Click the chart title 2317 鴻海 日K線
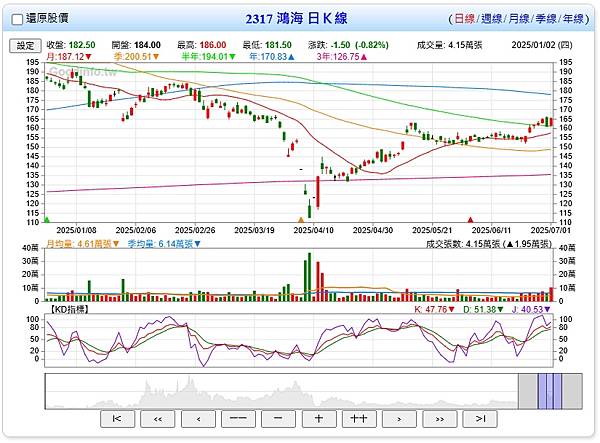 click(296, 18)
